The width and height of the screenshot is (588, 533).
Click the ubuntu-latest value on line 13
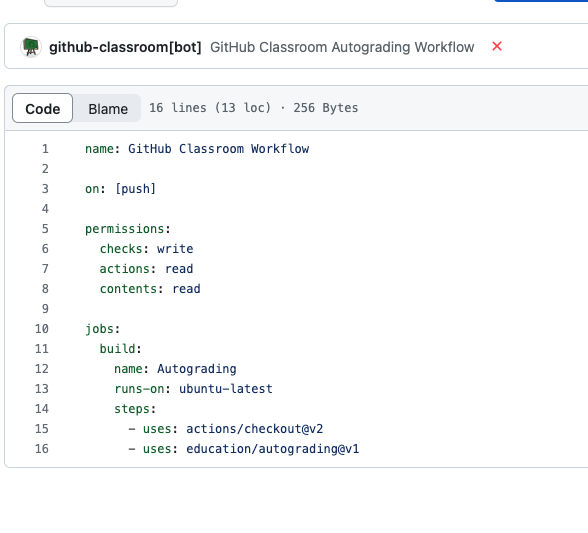pos(226,389)
